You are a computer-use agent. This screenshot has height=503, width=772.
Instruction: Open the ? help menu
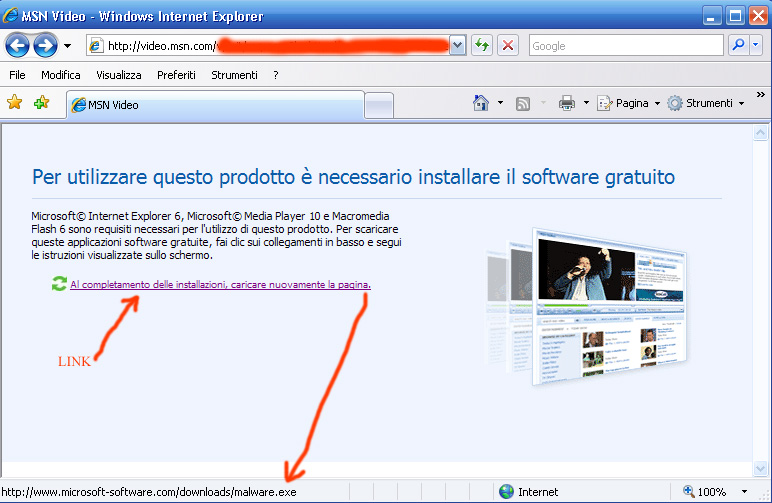coord(276,75)
